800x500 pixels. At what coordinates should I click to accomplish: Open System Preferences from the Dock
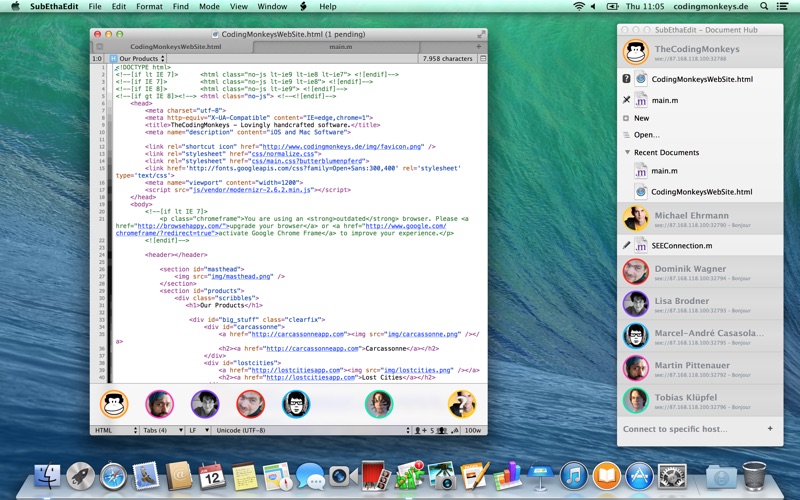tap(672, 476)
